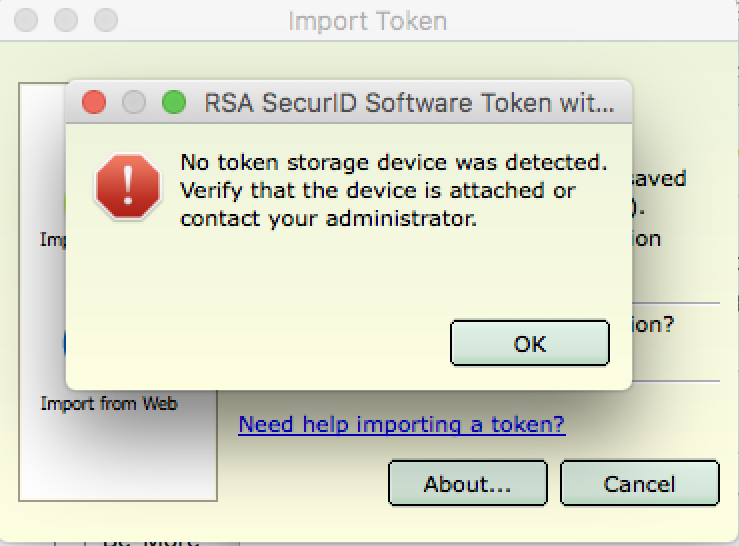Click the gray minimize button on alert dialog
The height and width of the screenshot is (546, 739).
click(134, 102)
